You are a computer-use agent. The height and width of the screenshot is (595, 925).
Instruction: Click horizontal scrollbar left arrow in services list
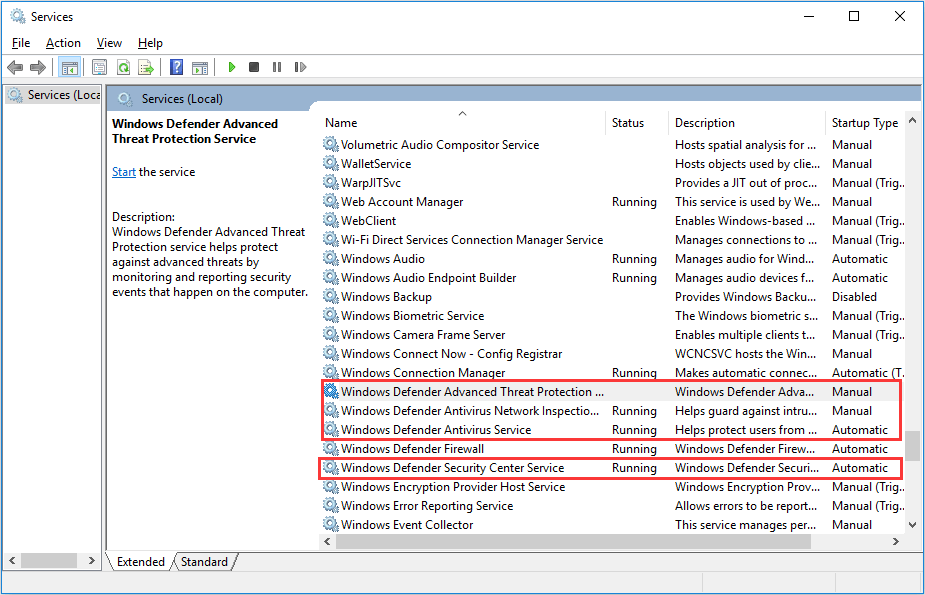[327, 541]
